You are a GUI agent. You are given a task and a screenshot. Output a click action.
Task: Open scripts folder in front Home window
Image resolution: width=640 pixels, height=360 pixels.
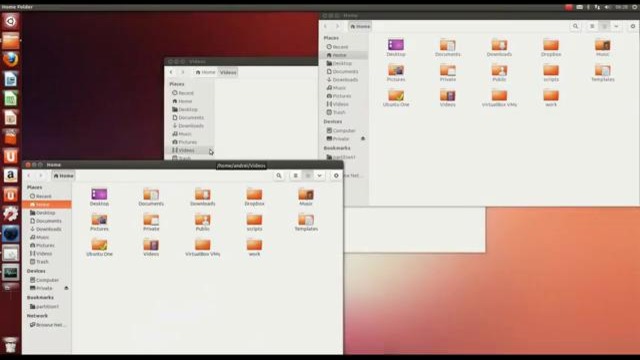click(254, 222)
